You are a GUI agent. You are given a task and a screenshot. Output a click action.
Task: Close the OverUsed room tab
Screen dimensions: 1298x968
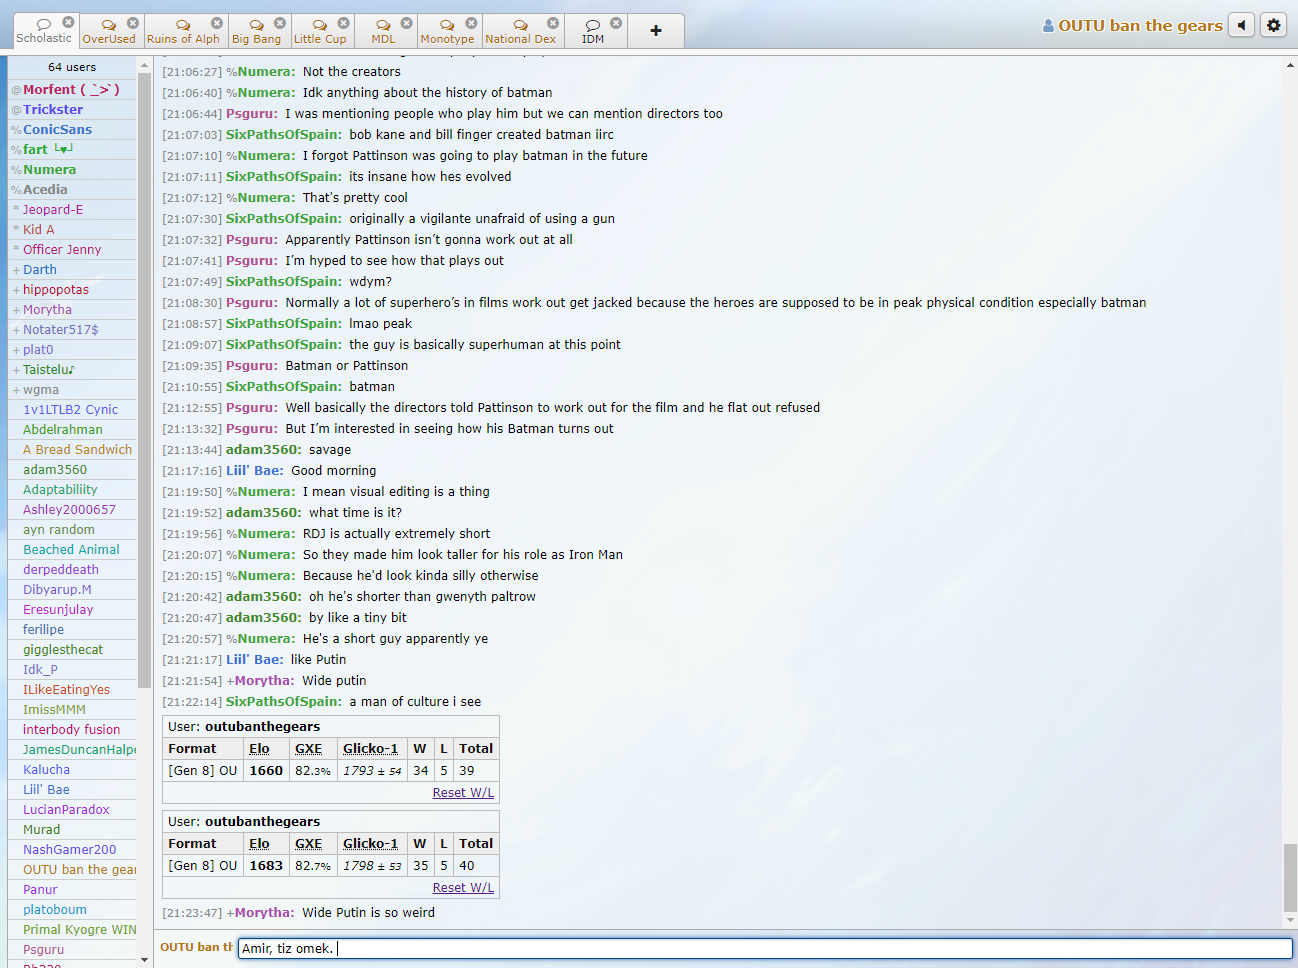(132, 23)
